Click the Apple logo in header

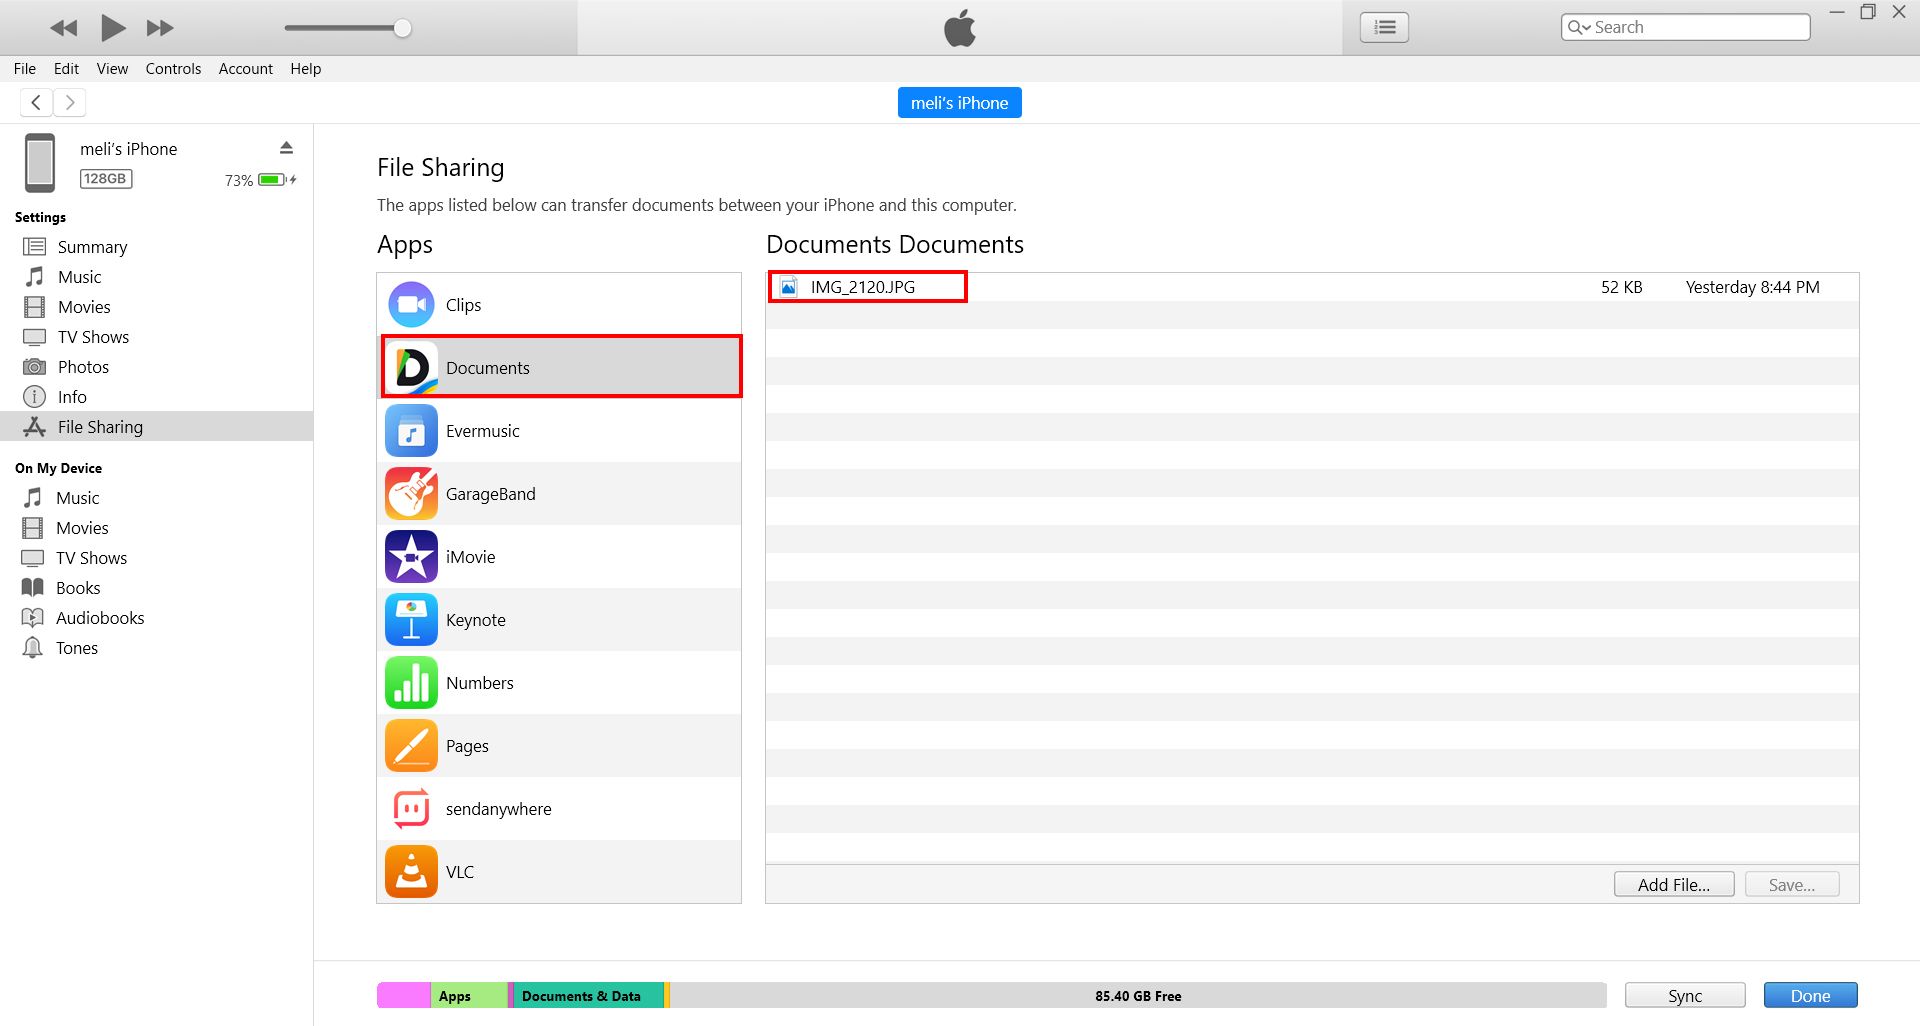(960, 27)
